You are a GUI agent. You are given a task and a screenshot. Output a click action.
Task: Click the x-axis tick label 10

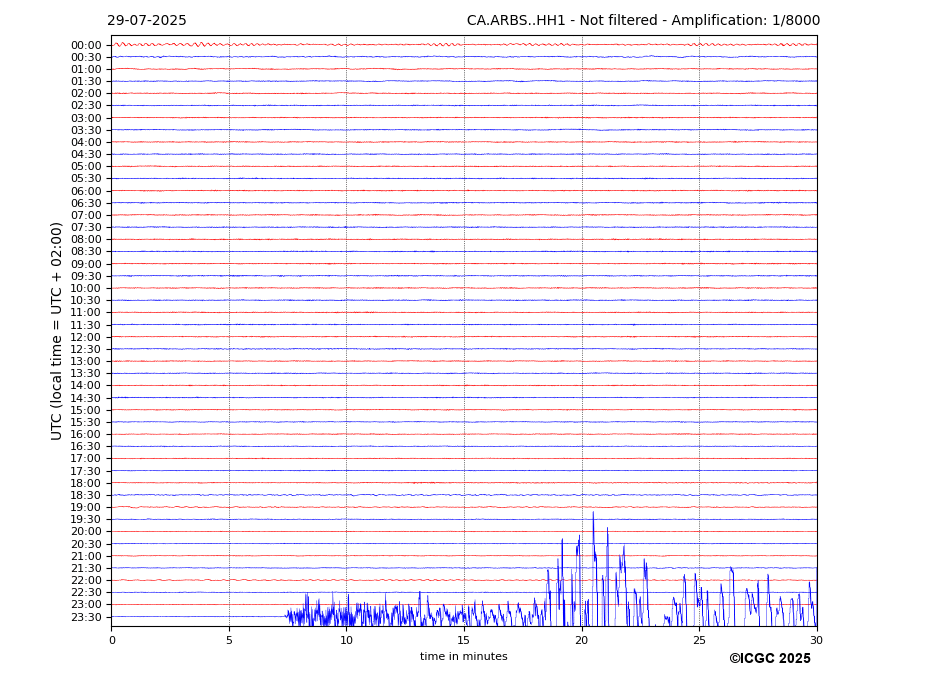(346, 640)
